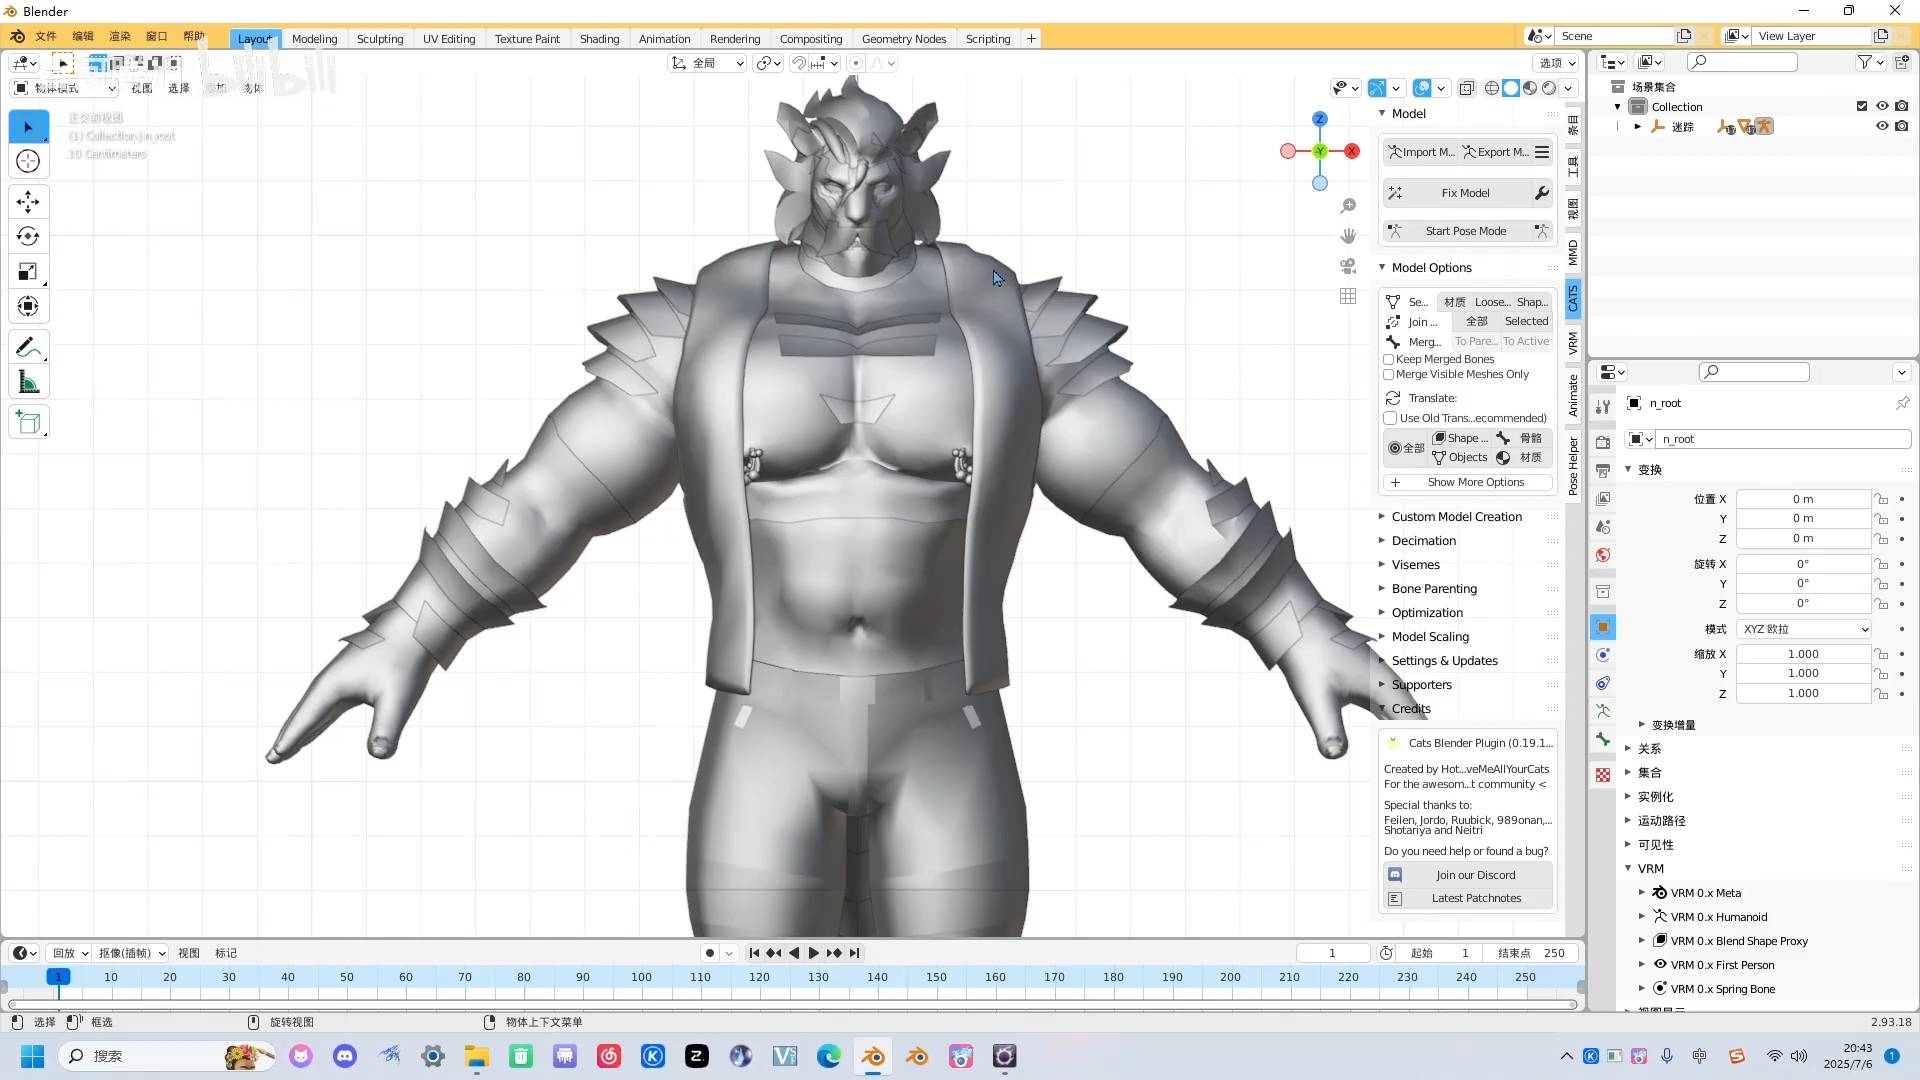Switch to the Sculpting workspace tab
1920x1080 pixels.
click(380, 39)
